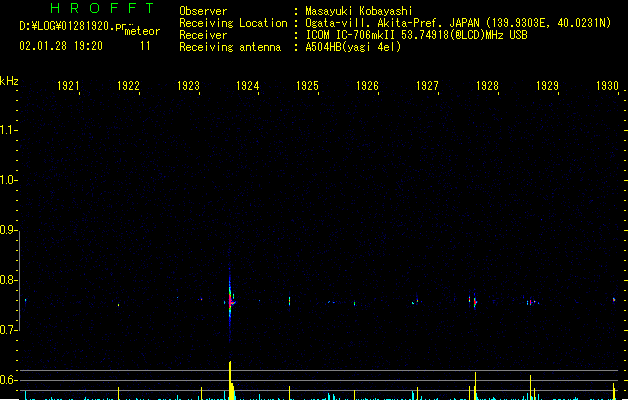Click the Receiver label
Image resolution: width=629 pixels, height=400 pixels.
tap(203, 35)
